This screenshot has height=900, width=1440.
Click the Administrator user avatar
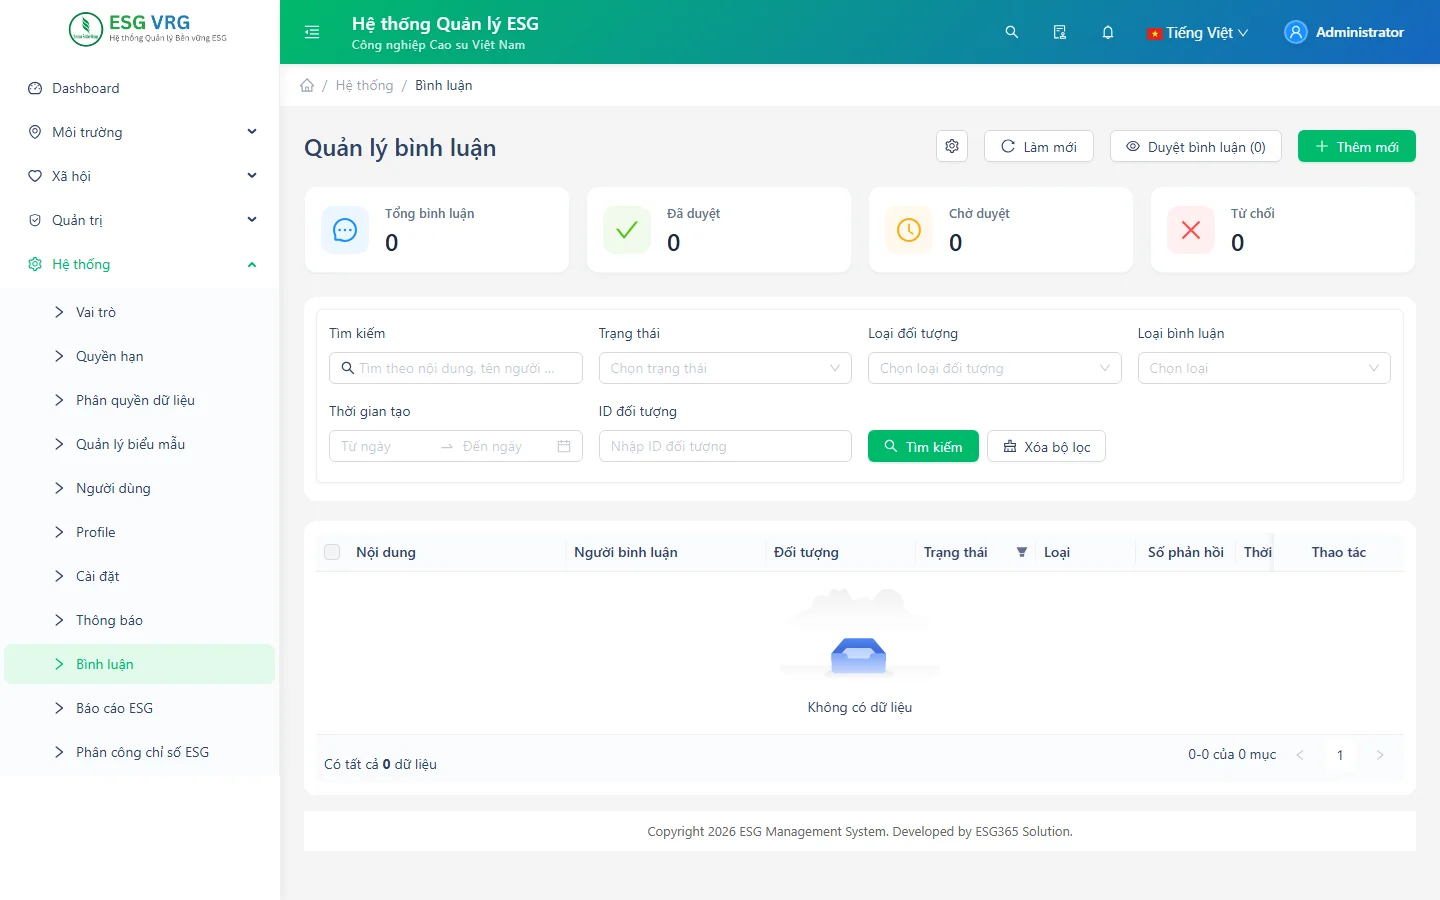pos(1296,32)
